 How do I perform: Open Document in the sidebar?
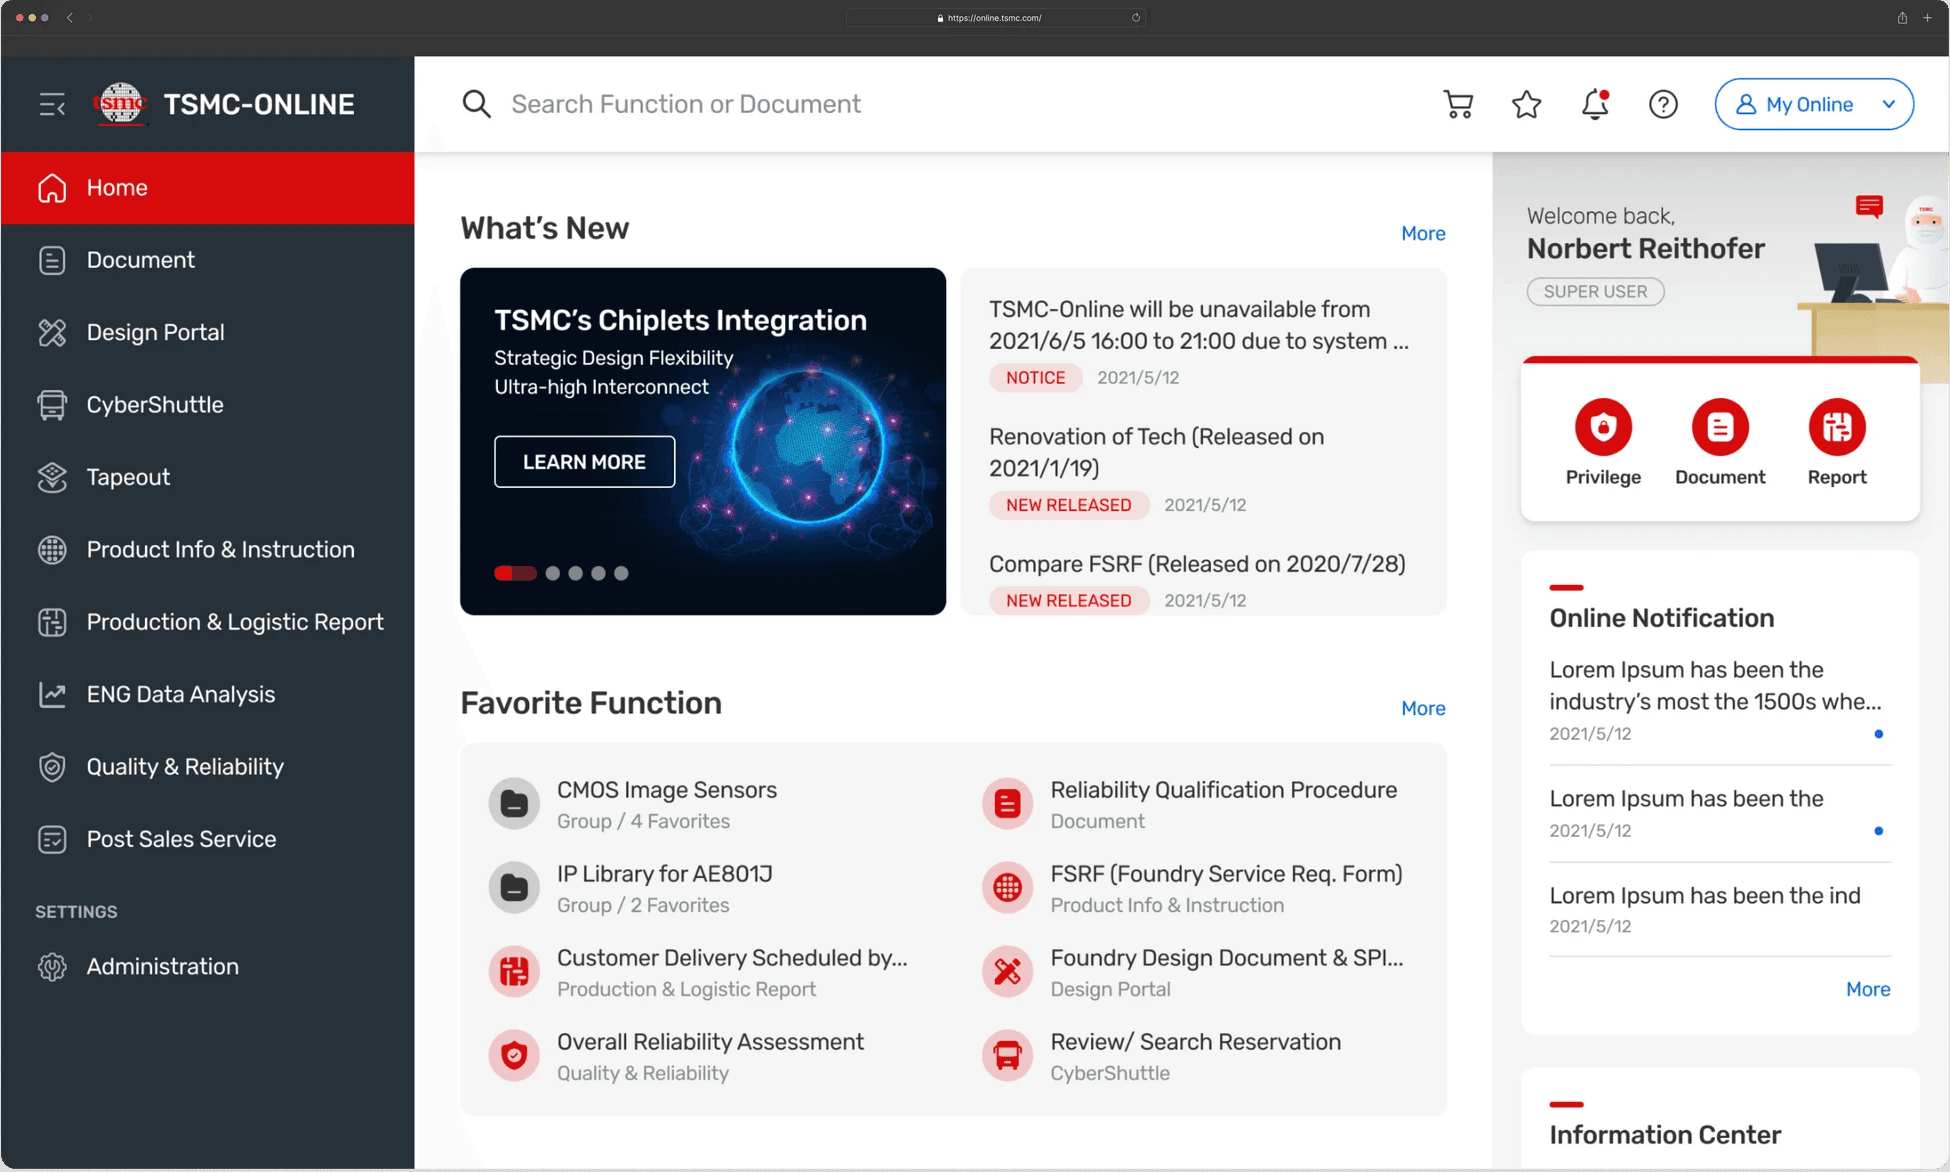tap(208, 260)
